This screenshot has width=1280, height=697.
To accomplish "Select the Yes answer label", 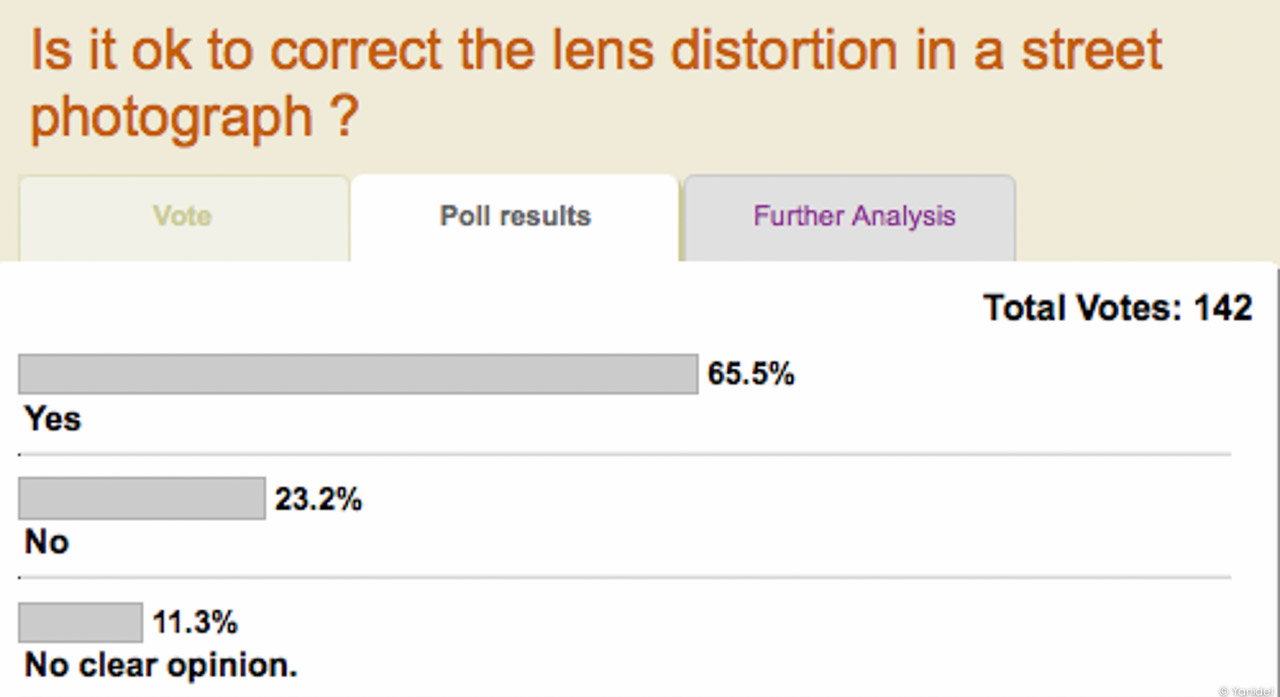I will coord(53,419).
